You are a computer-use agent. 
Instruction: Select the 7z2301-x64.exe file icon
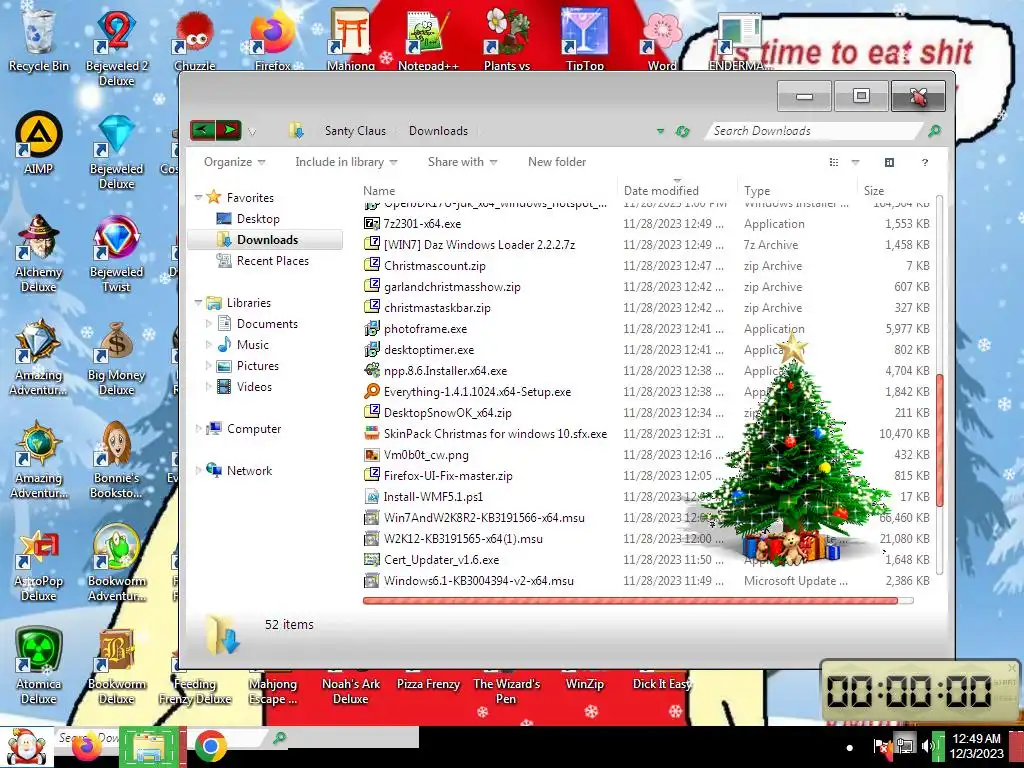tap(372, 223)
